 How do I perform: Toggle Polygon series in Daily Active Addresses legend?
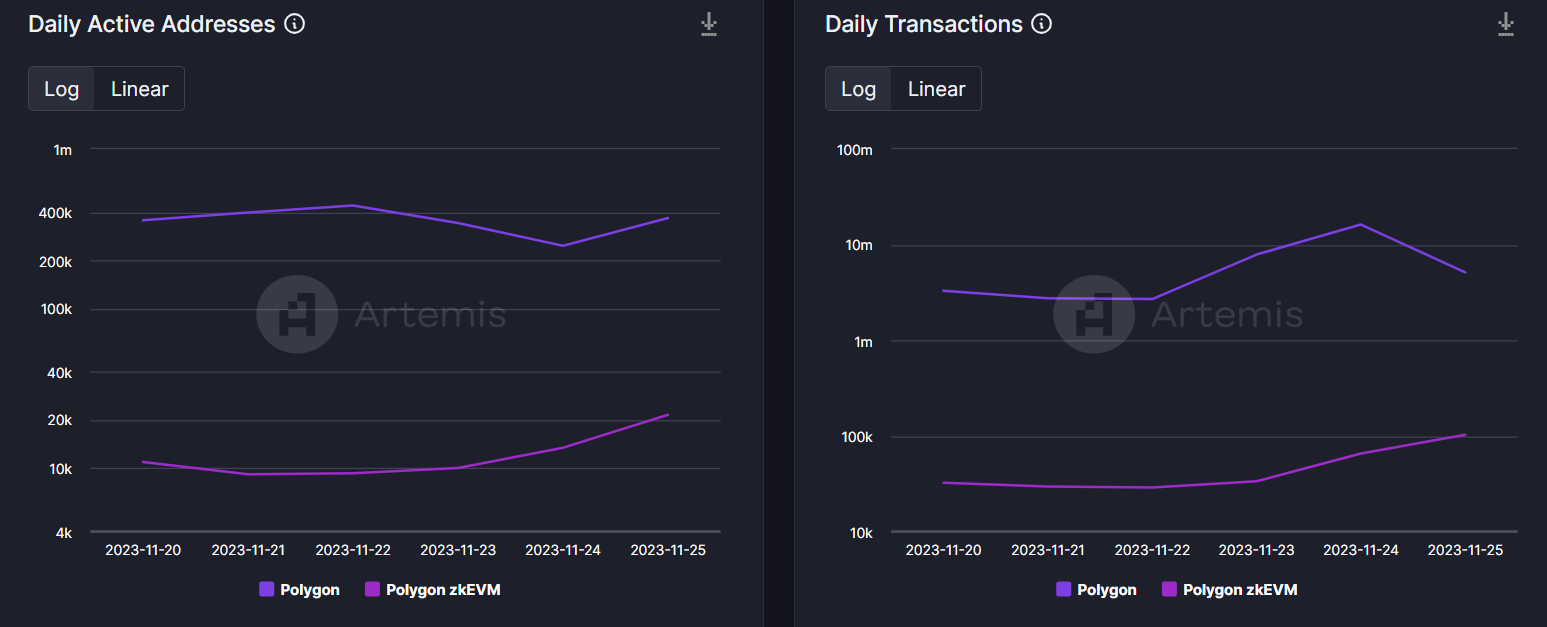pos(299,590)
